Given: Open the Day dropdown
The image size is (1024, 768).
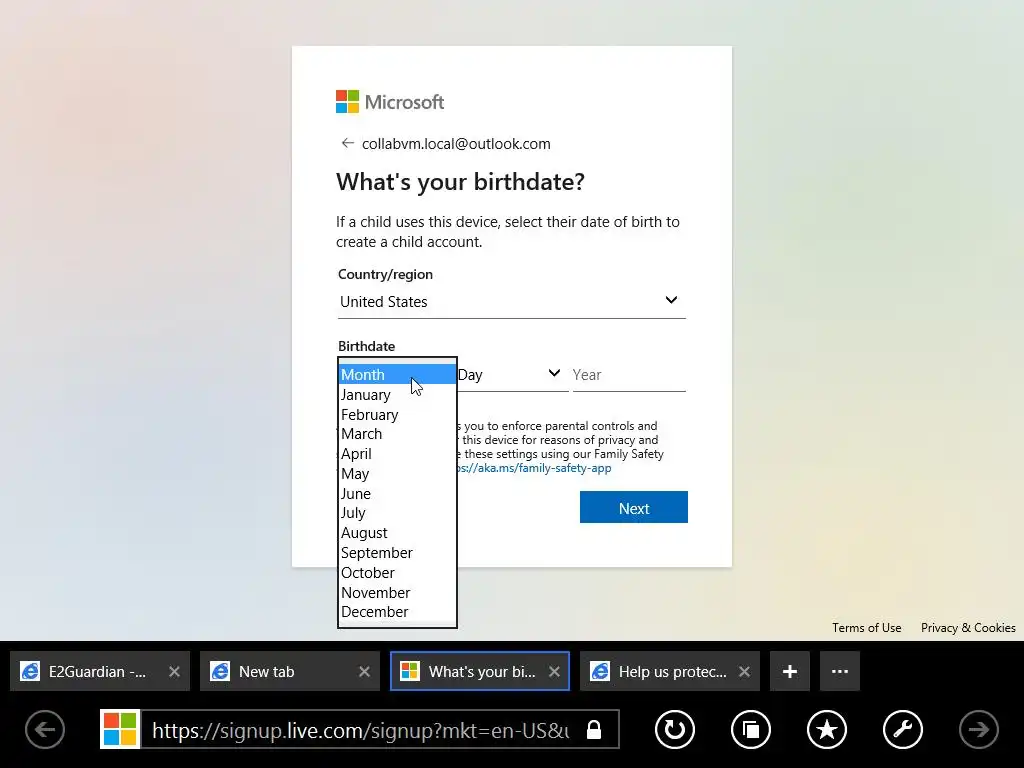Looking at the screenshot, I should (512, 375).
